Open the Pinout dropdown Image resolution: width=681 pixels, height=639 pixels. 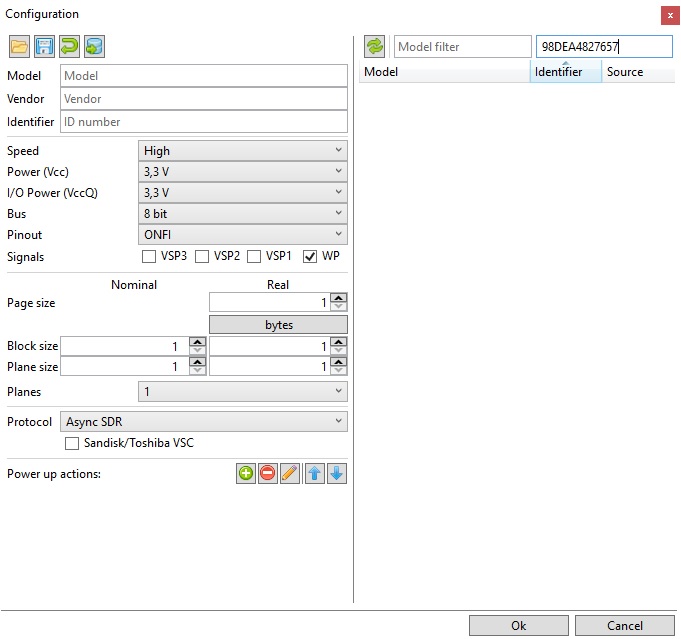[243, 235]
